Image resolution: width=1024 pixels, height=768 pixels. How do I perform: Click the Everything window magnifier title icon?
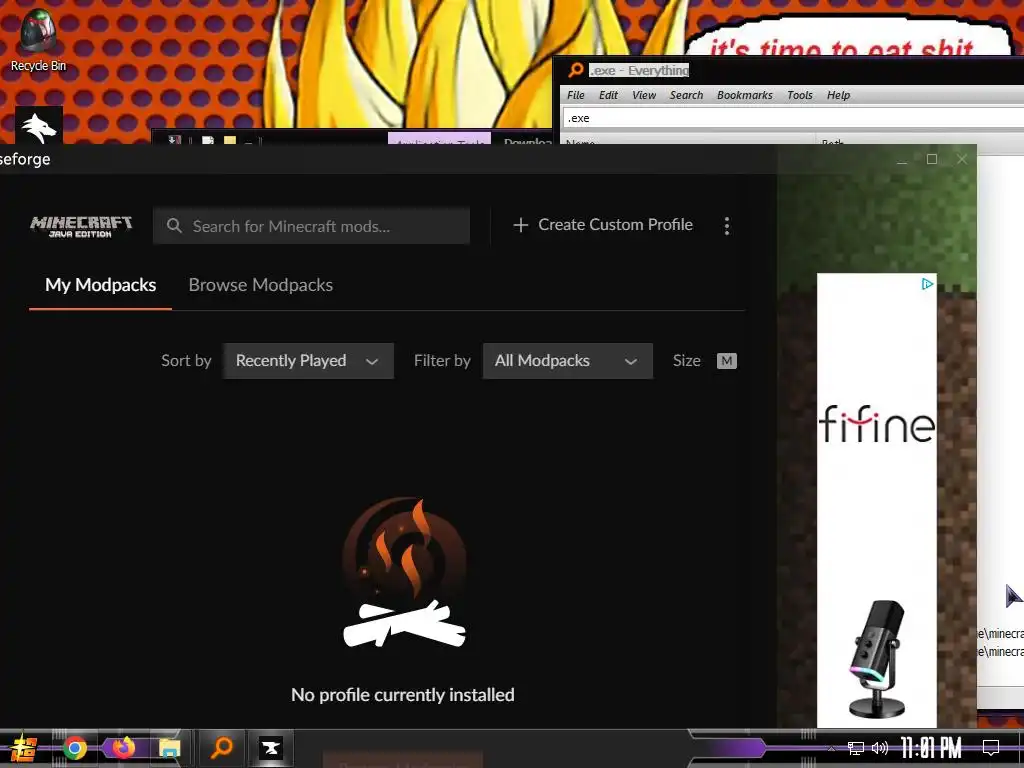pyautogui.click(x=575, y=70)
